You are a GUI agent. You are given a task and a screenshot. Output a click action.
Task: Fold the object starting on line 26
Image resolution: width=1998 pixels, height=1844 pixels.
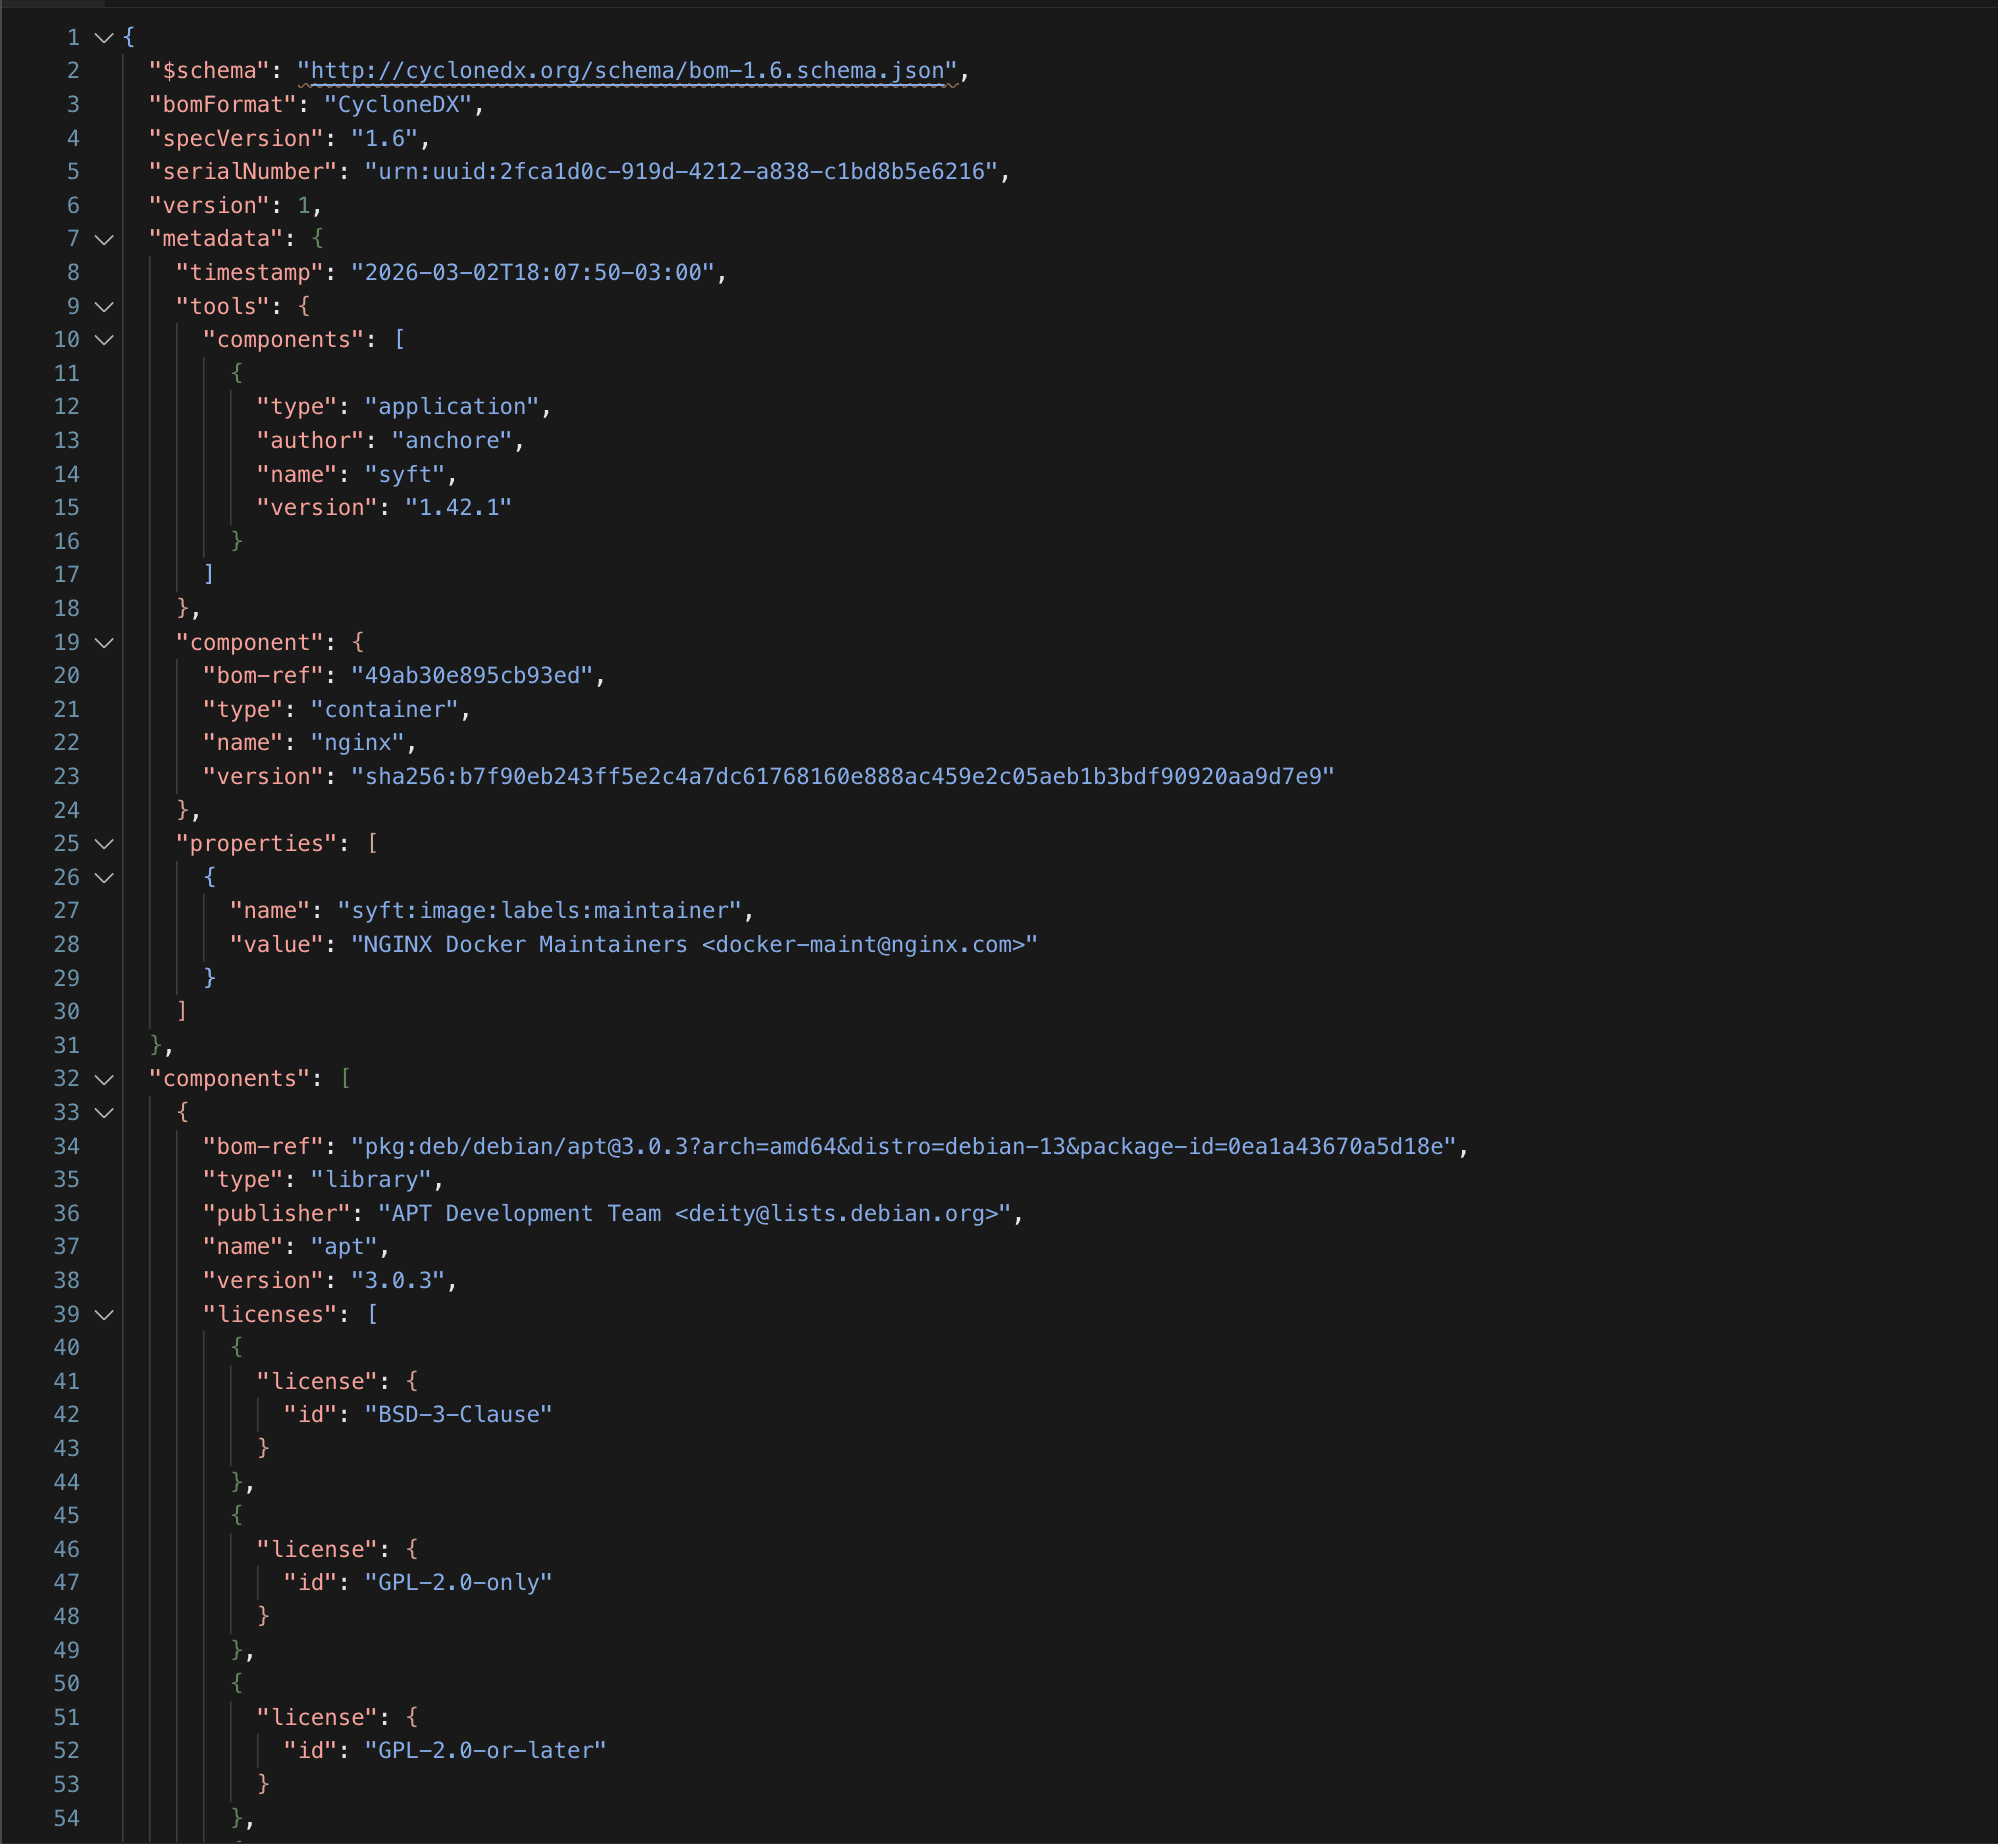tap(104, 878)
